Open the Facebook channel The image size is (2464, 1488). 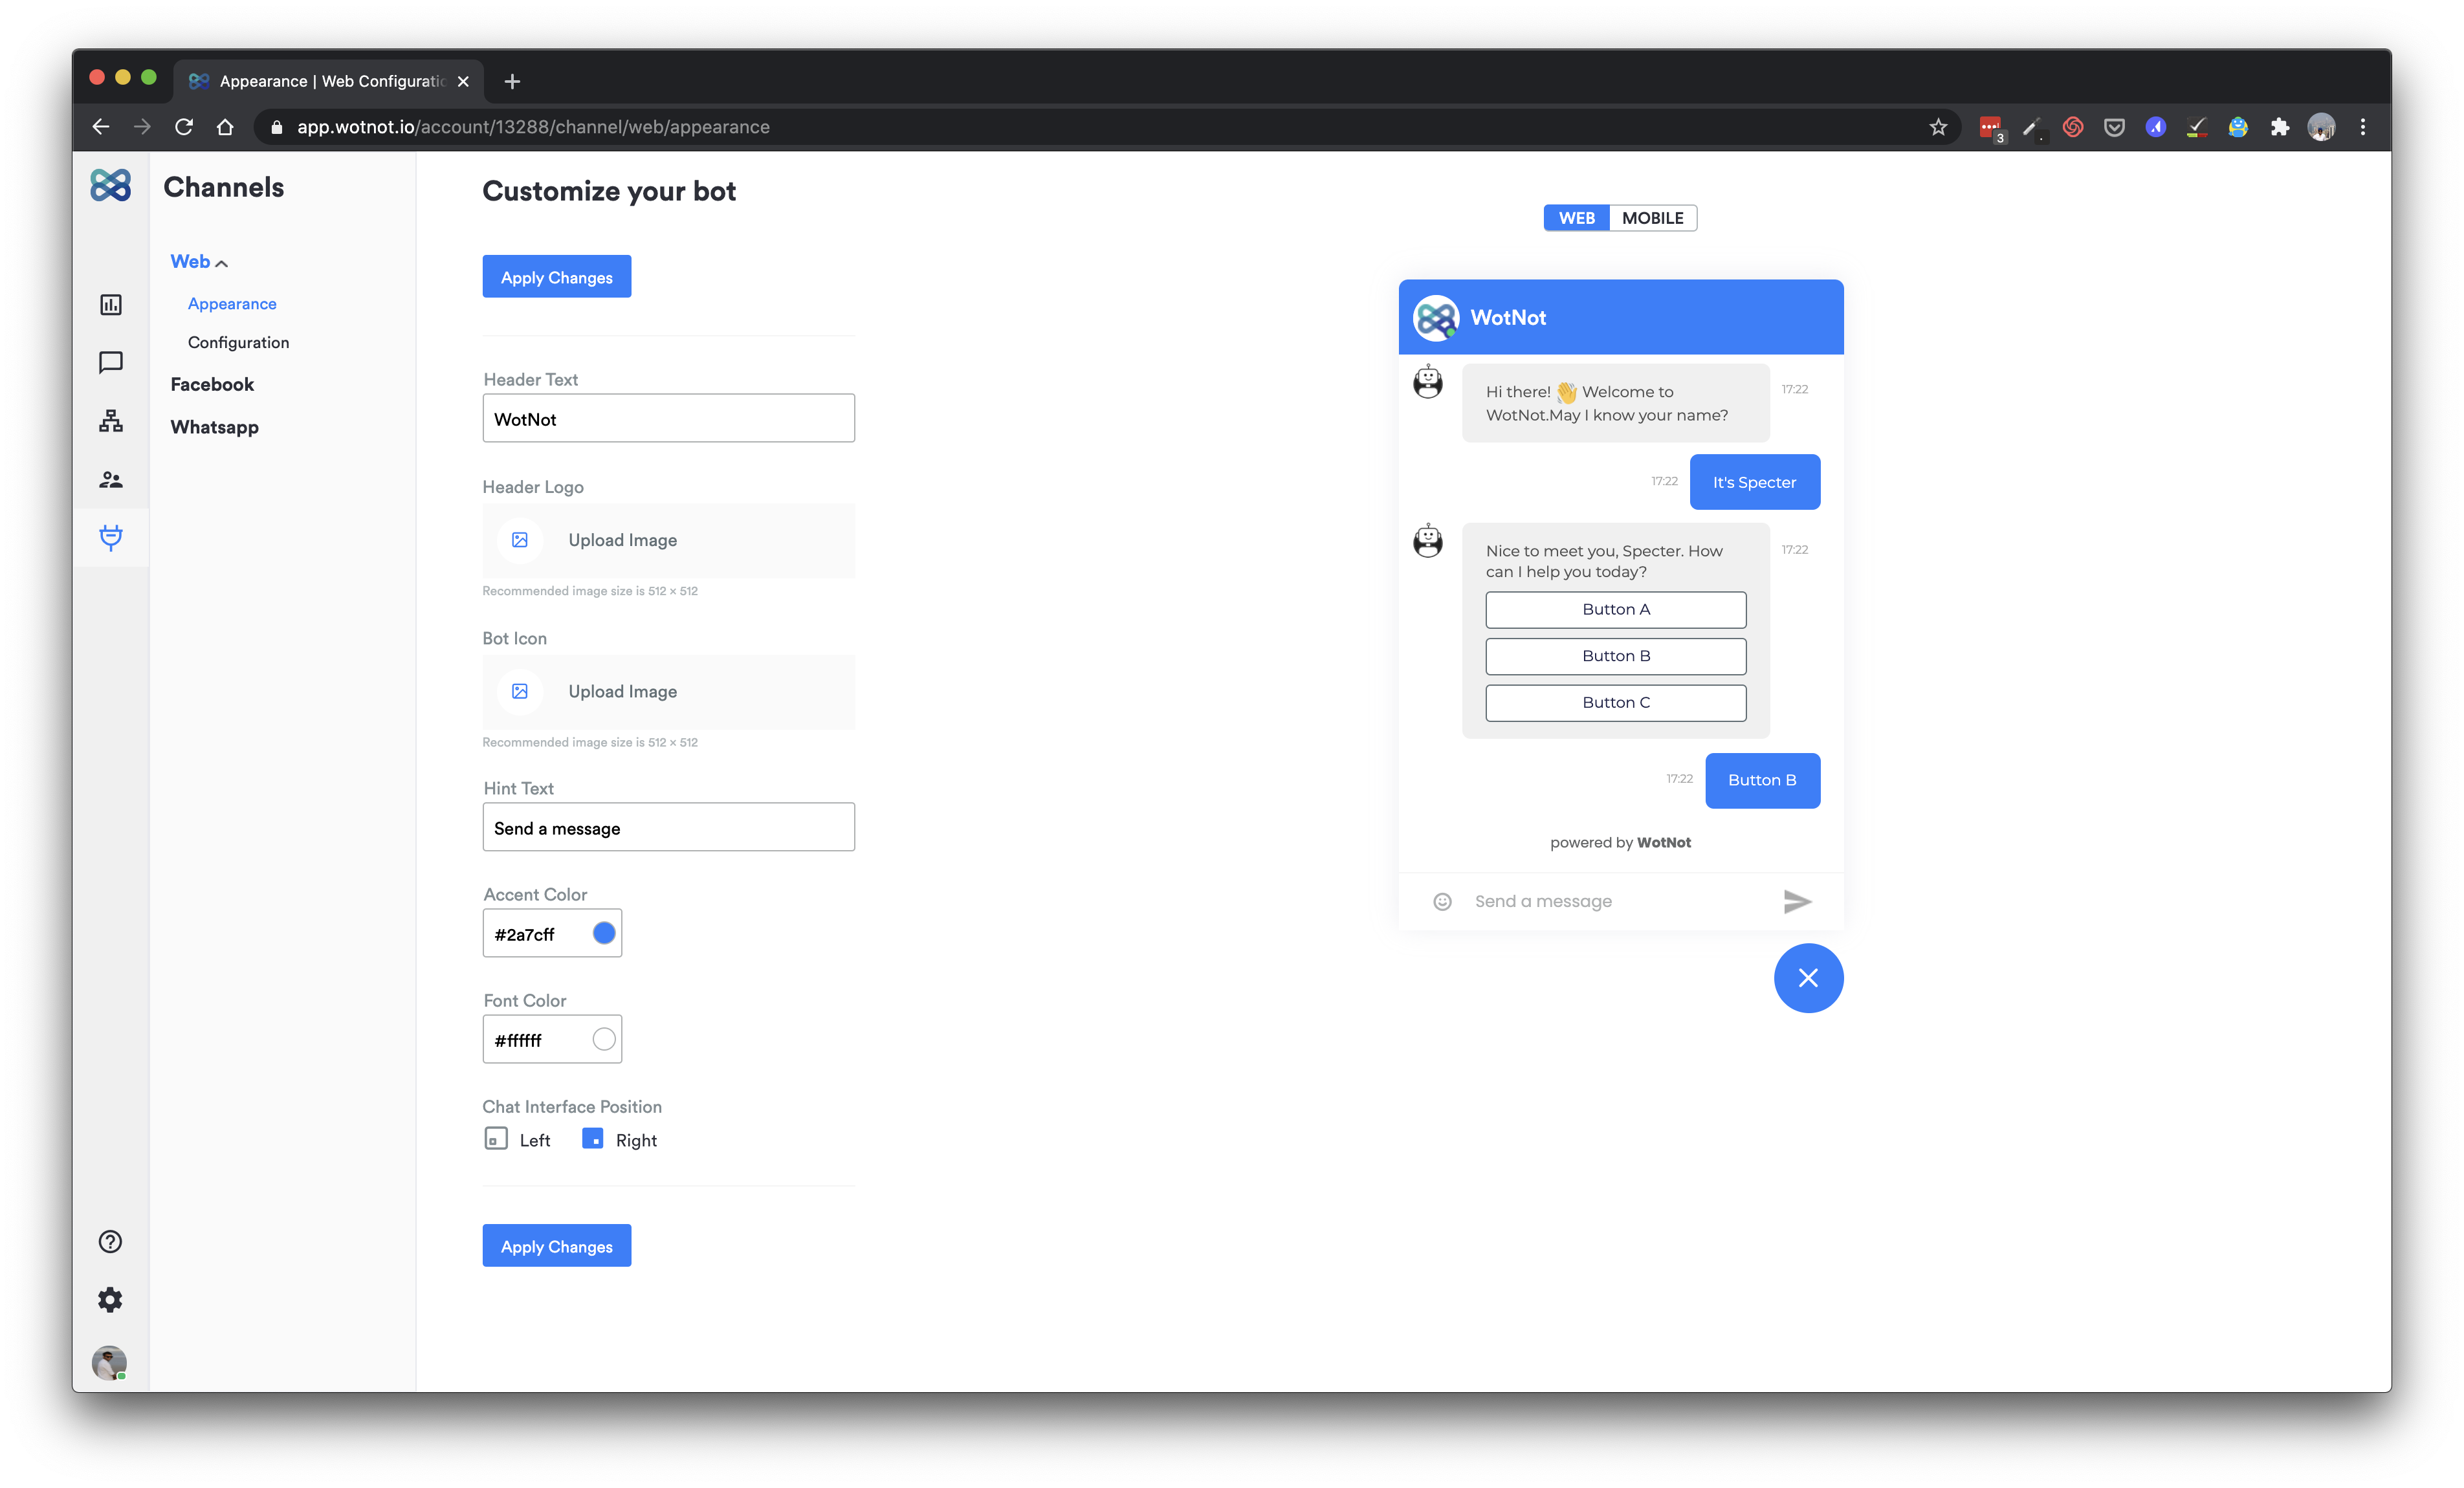[212, 384]
